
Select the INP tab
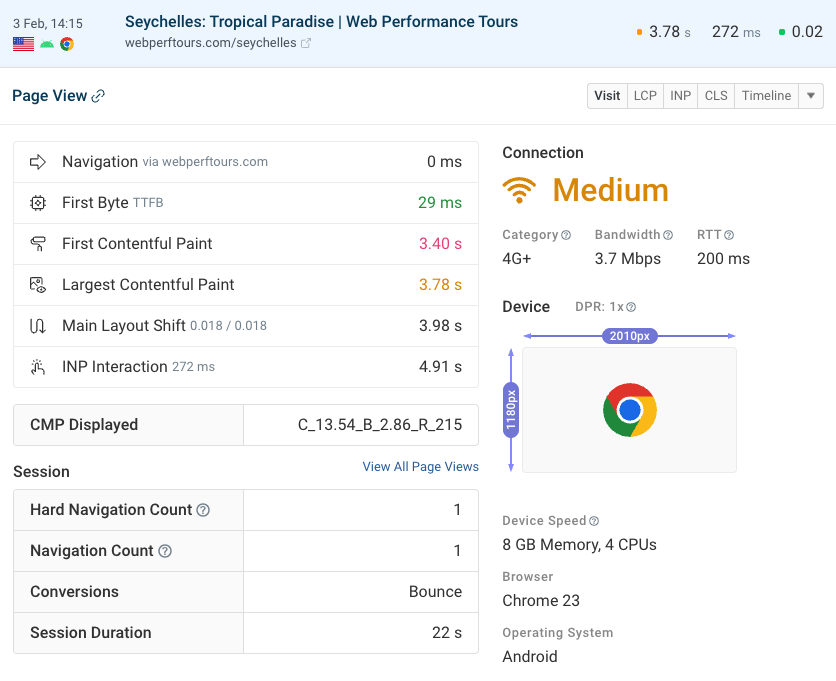click(x=681, y=96)
